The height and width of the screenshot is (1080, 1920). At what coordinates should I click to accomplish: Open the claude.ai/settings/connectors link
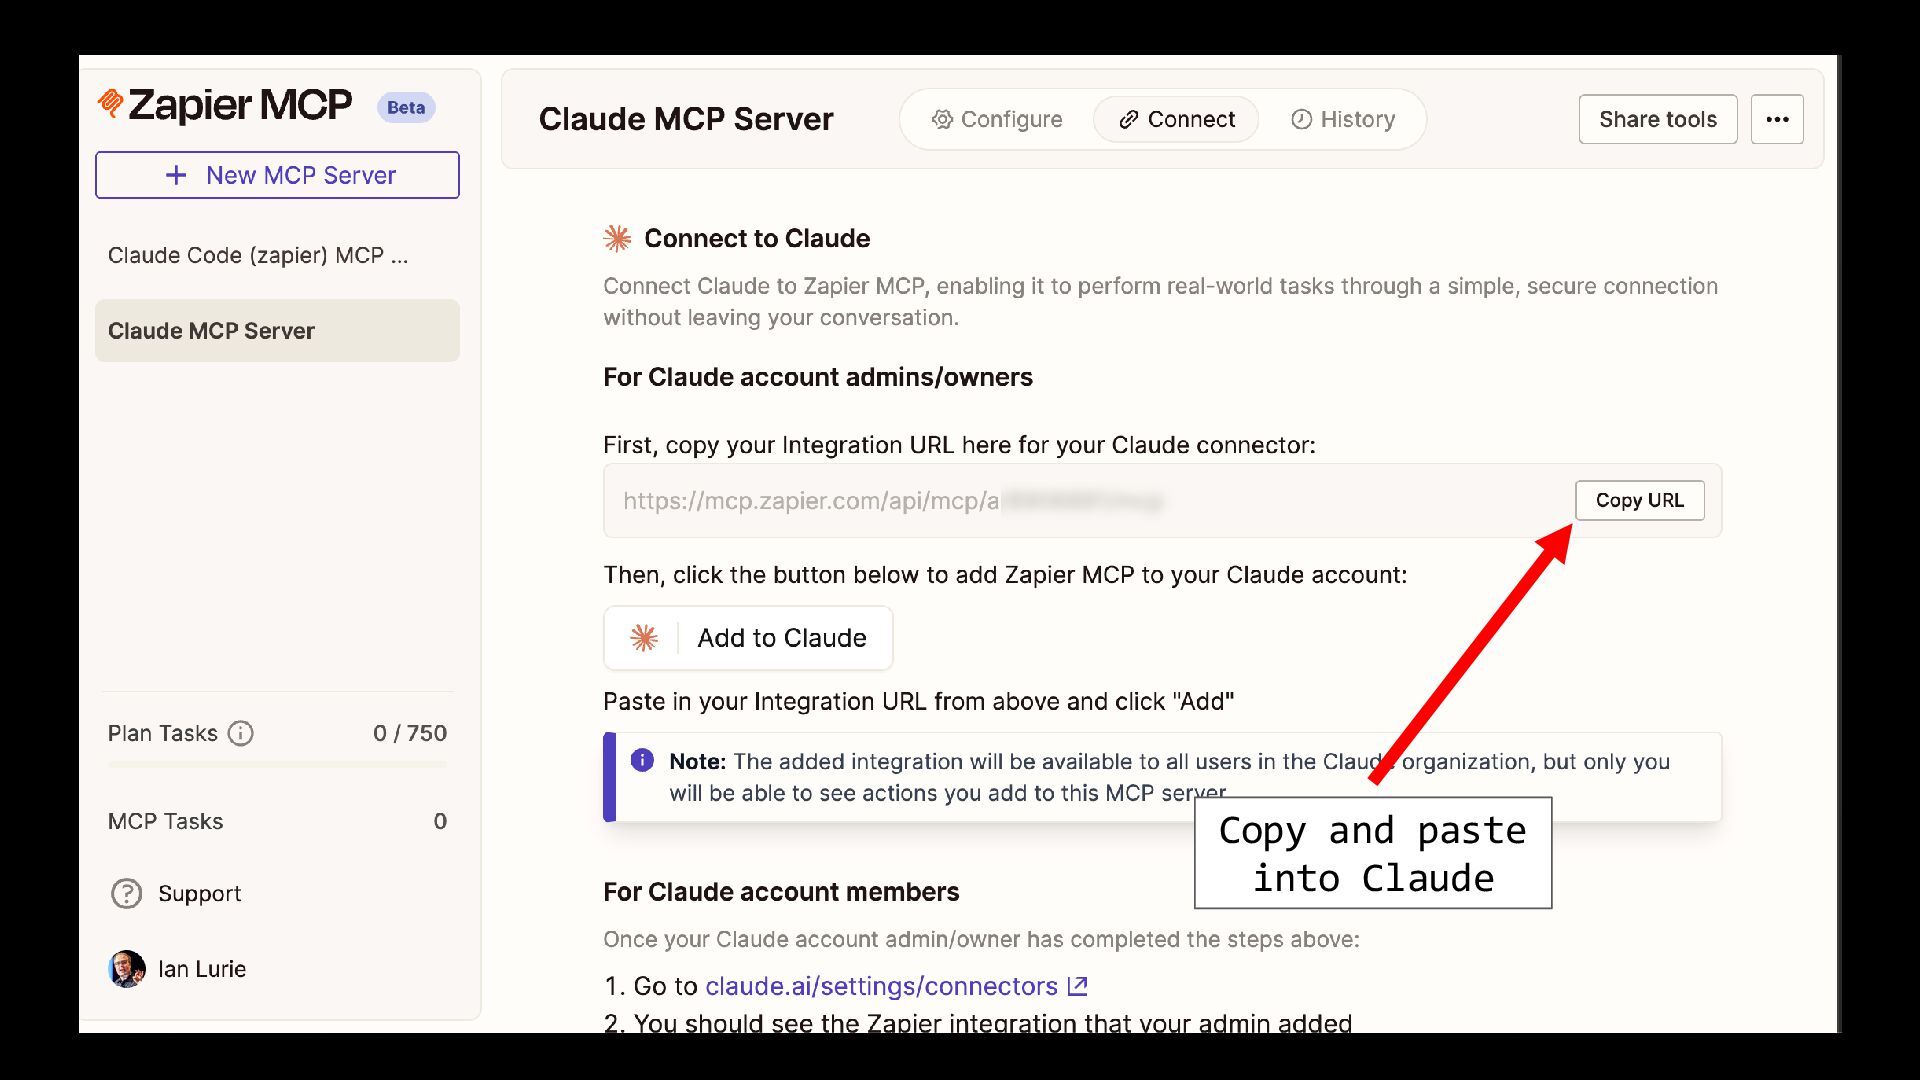tap(881, 986)
